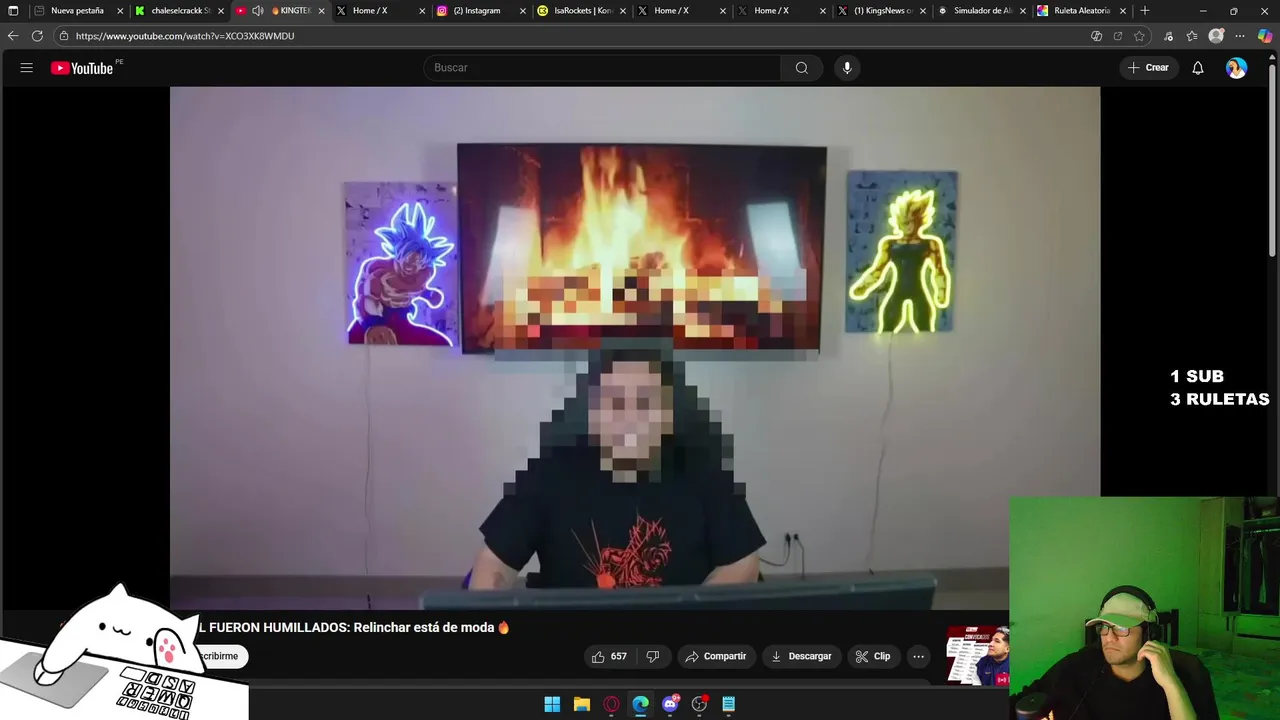
Task: Open Opera browser from the taskbar
Action: click(x=611, y=704)
